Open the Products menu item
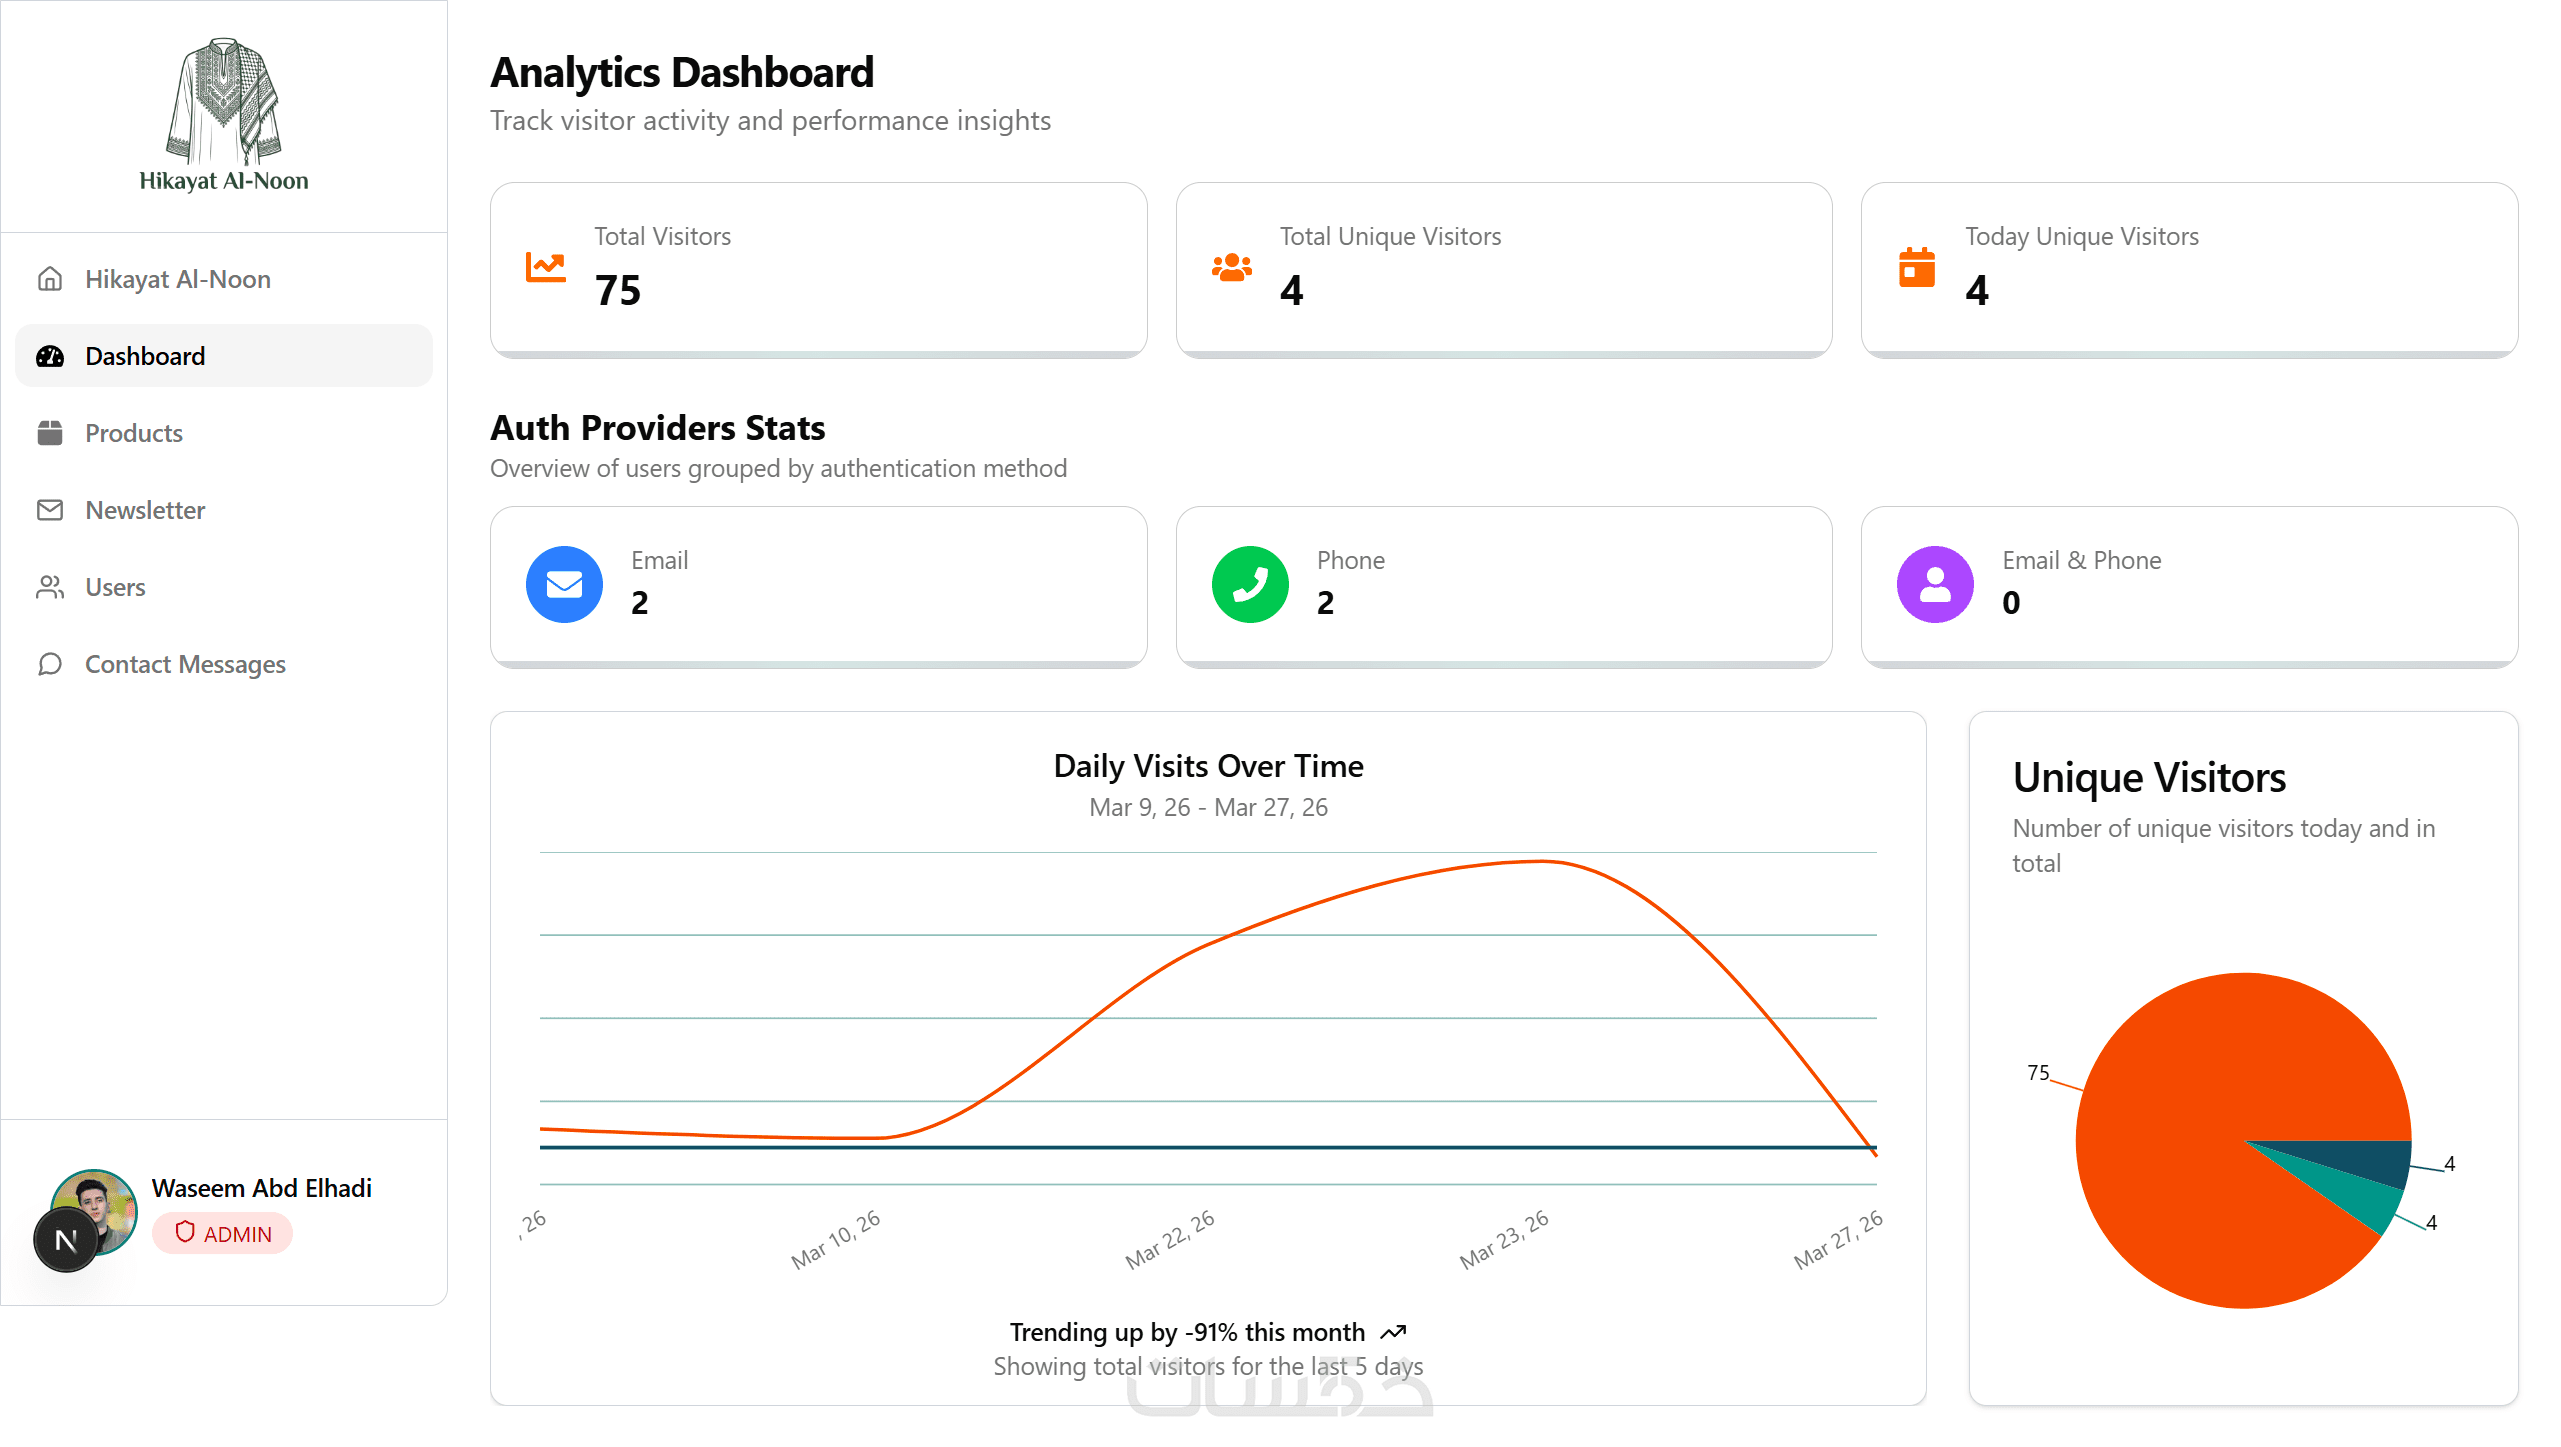 point(134,433)
